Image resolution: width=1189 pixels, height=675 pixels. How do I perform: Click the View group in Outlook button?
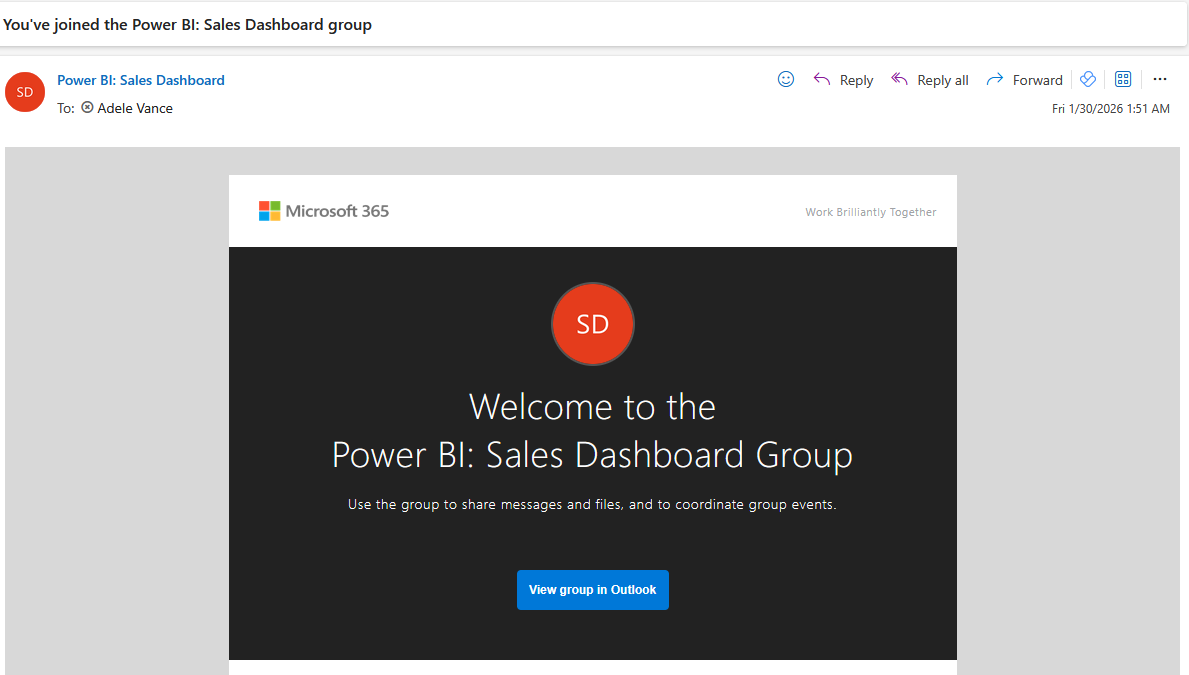click(x=593, y=590)
